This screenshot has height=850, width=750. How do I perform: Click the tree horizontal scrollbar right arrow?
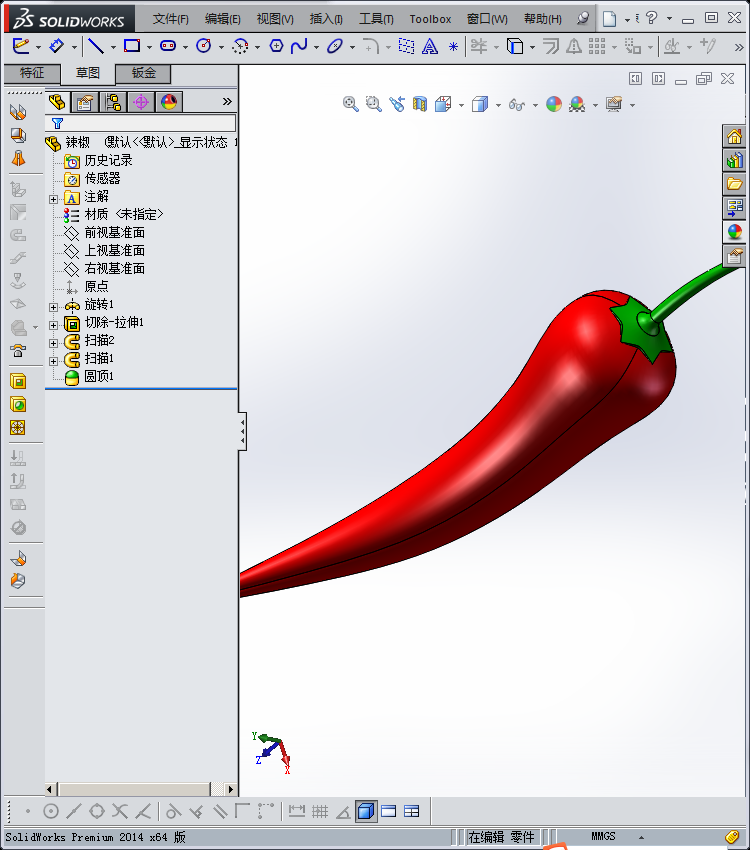(231, 789)
